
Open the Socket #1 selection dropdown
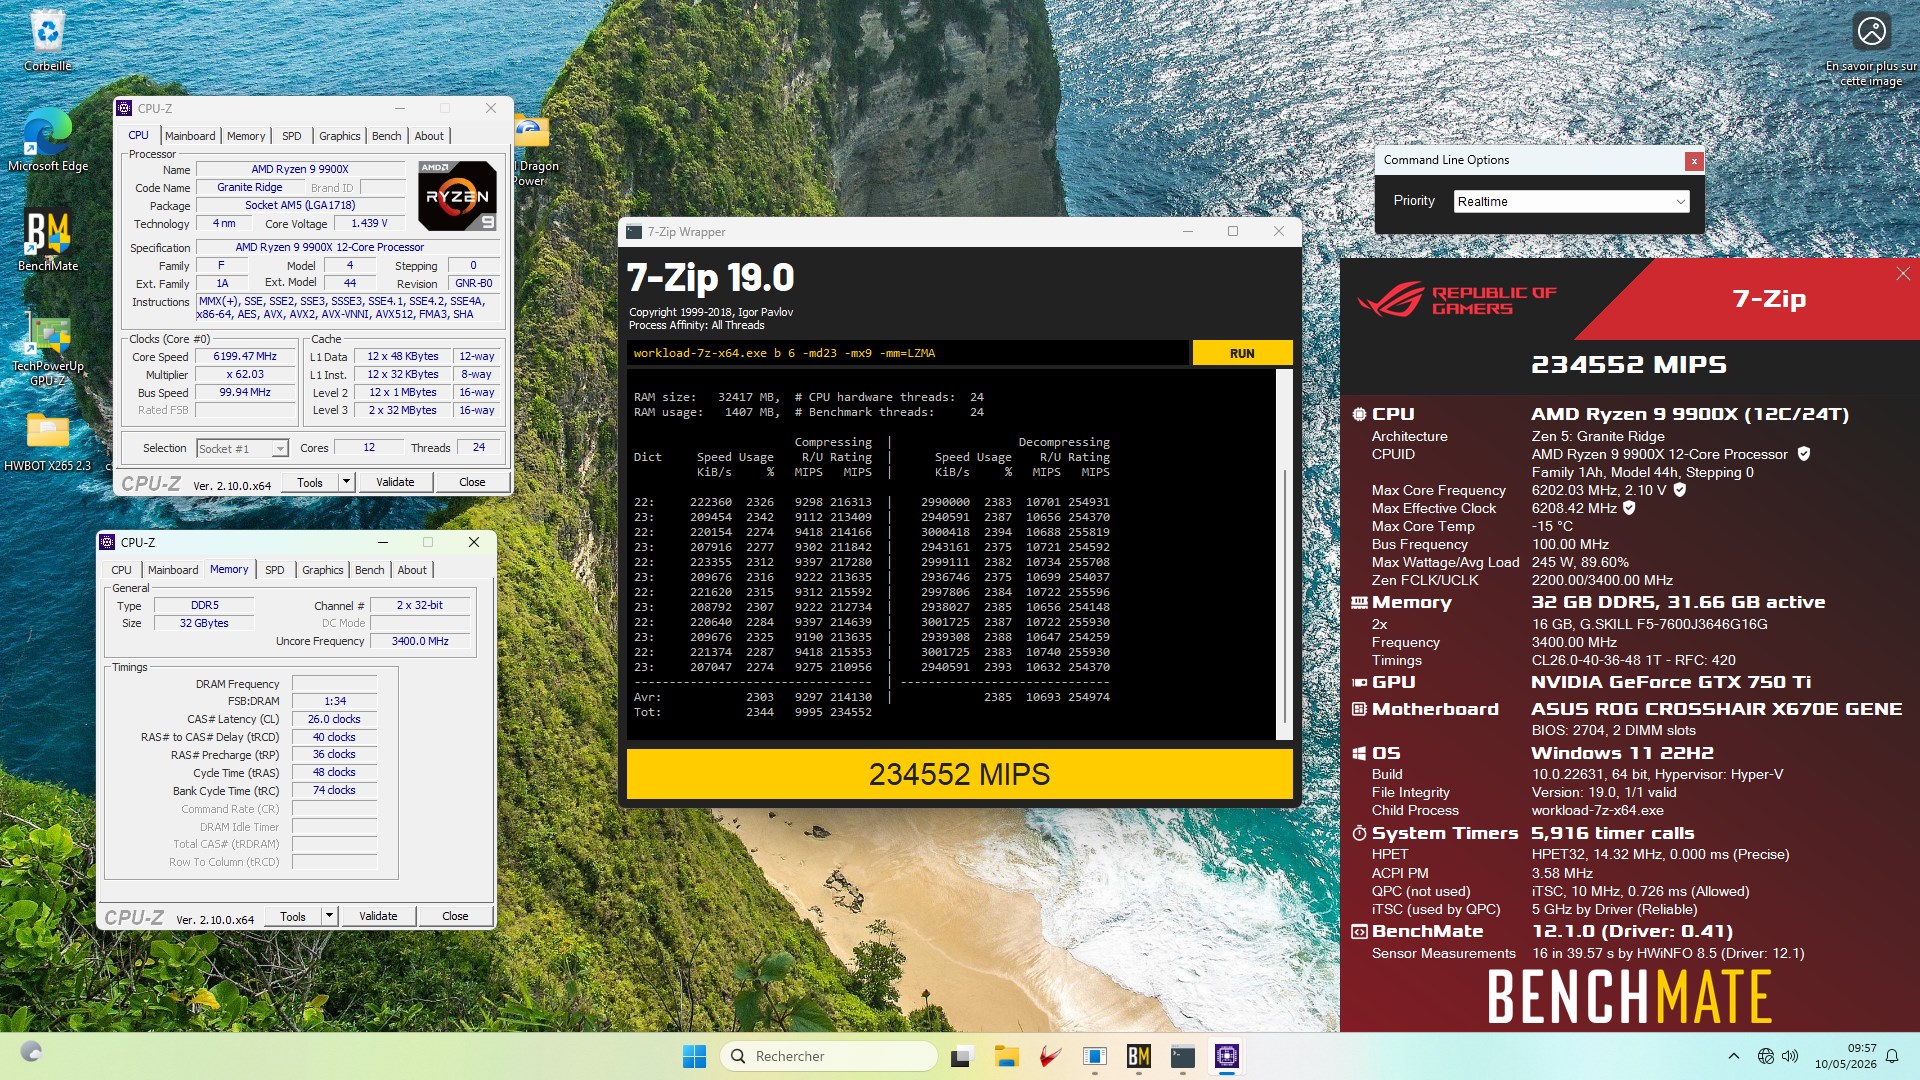pyautogui.click(x=242, y=449)
